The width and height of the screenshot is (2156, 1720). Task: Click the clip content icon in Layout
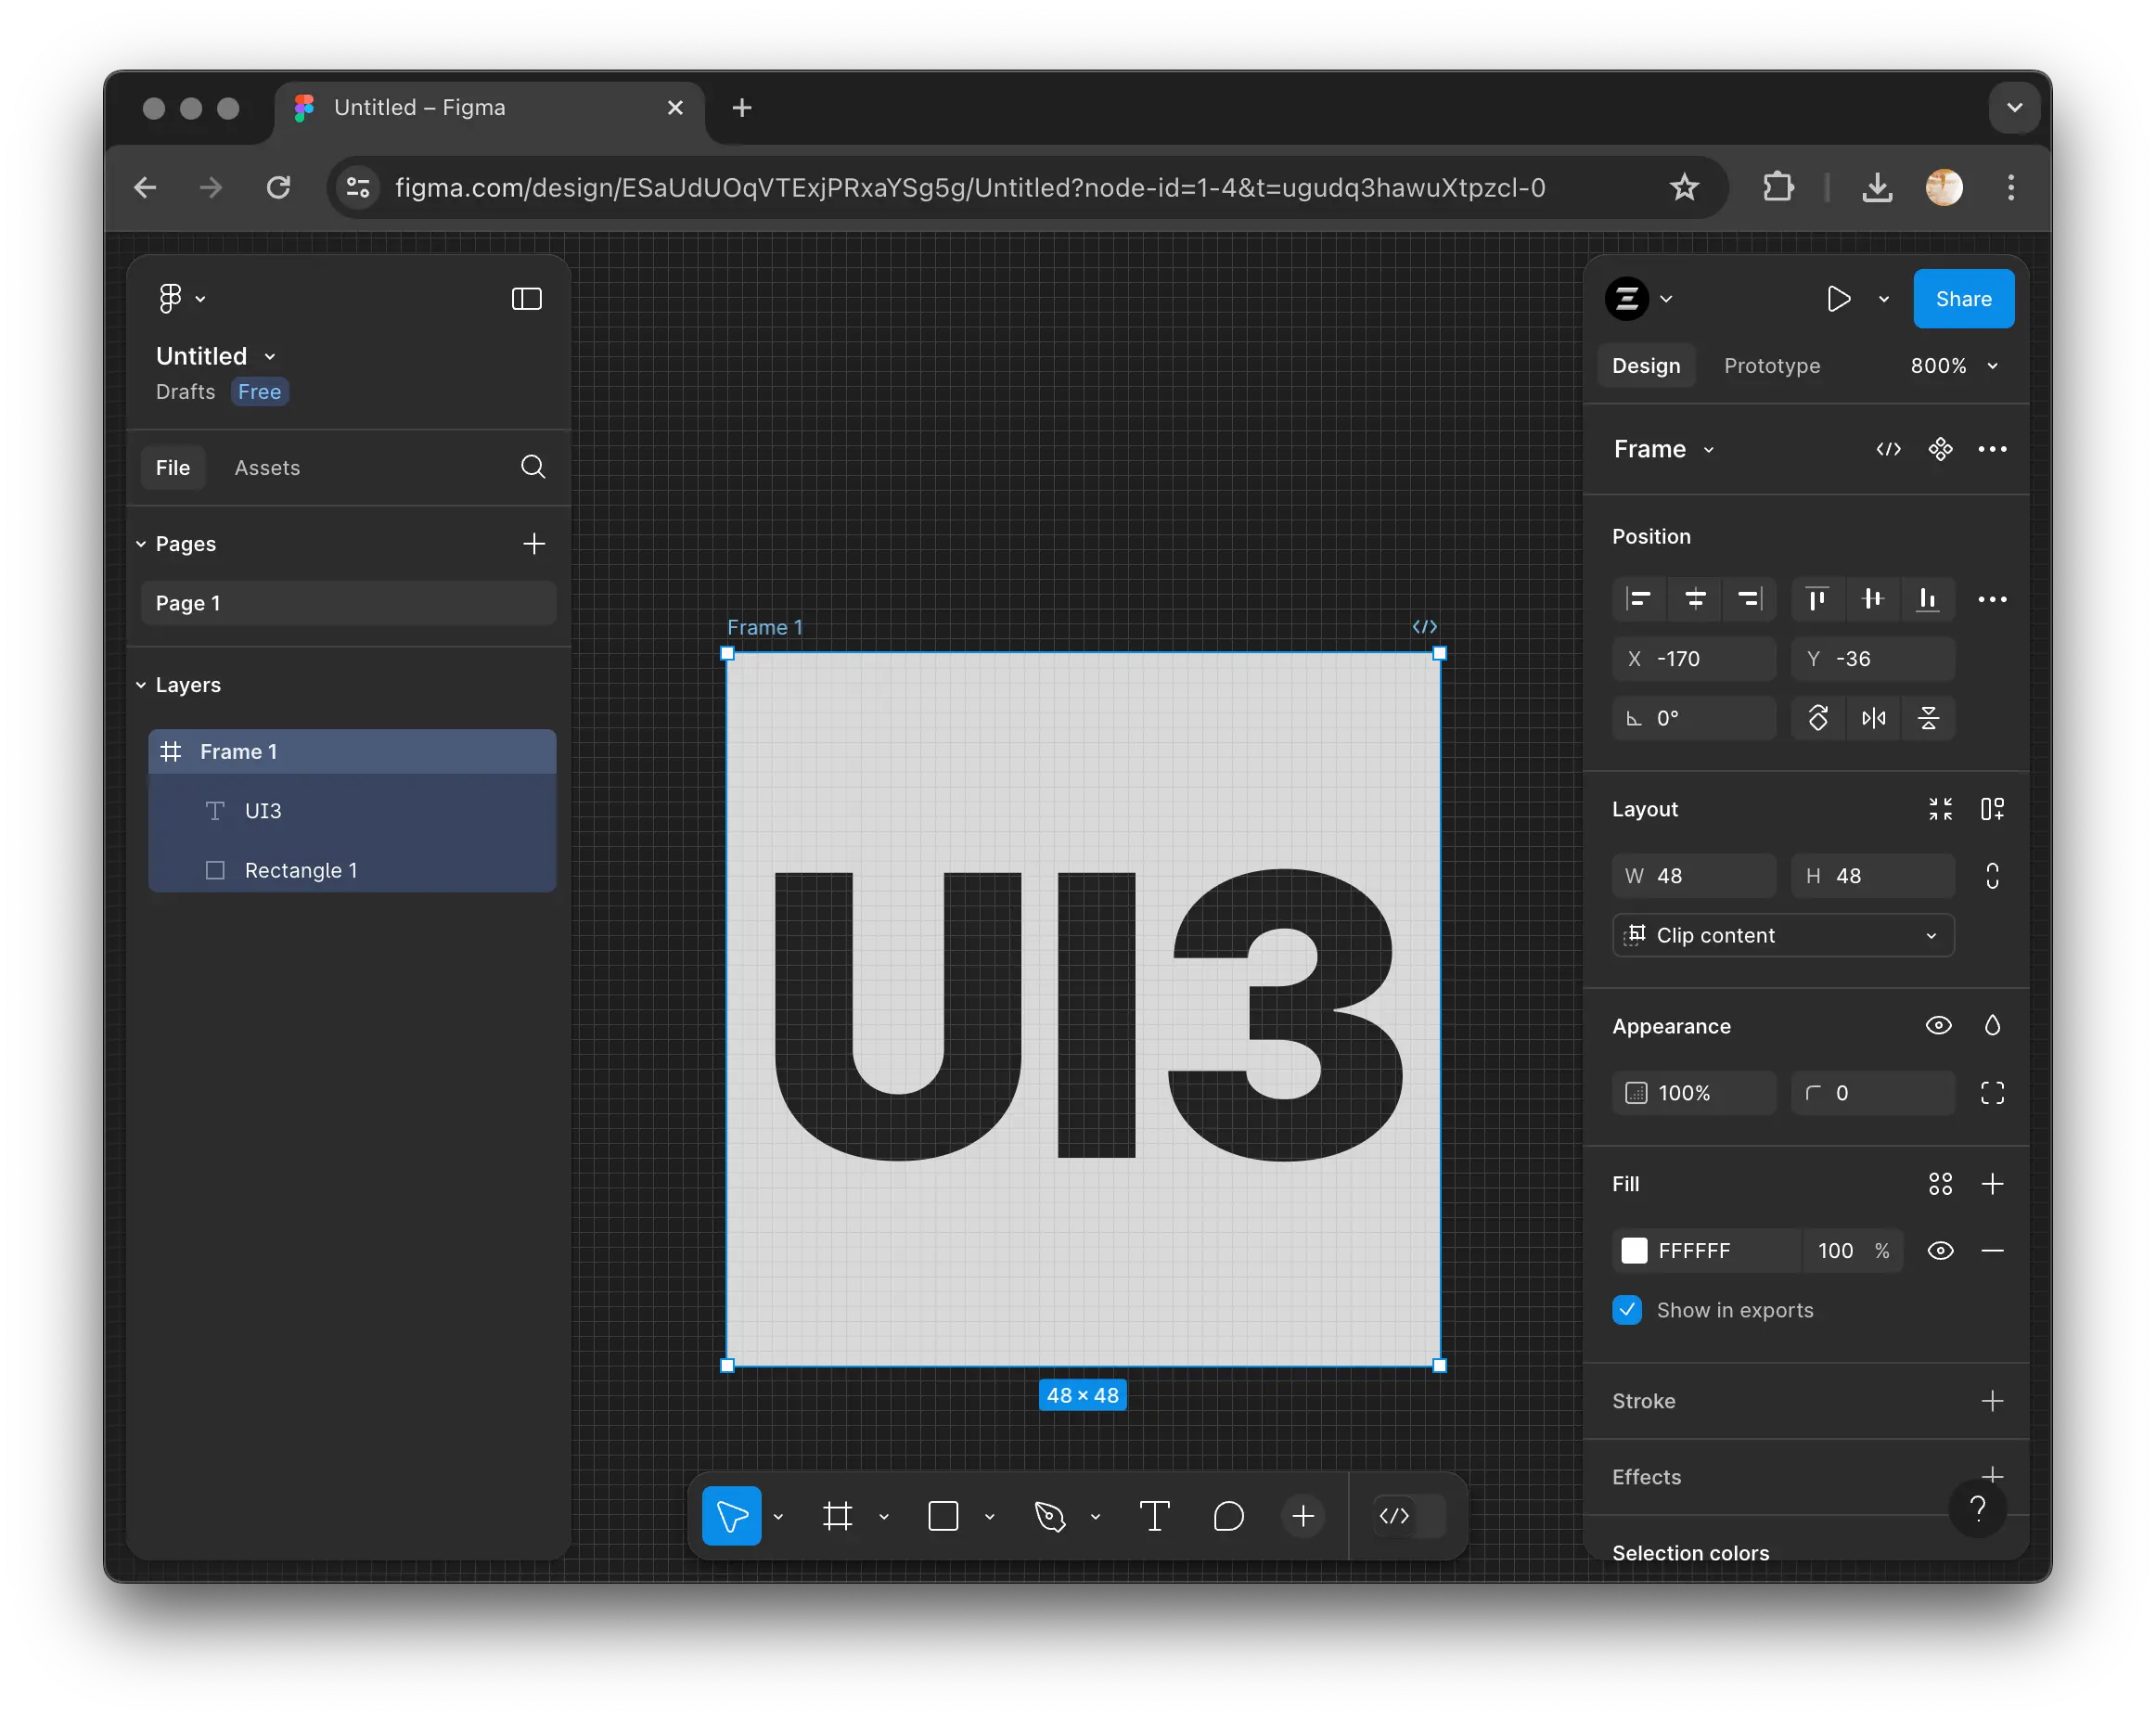tap(1636, 933)
